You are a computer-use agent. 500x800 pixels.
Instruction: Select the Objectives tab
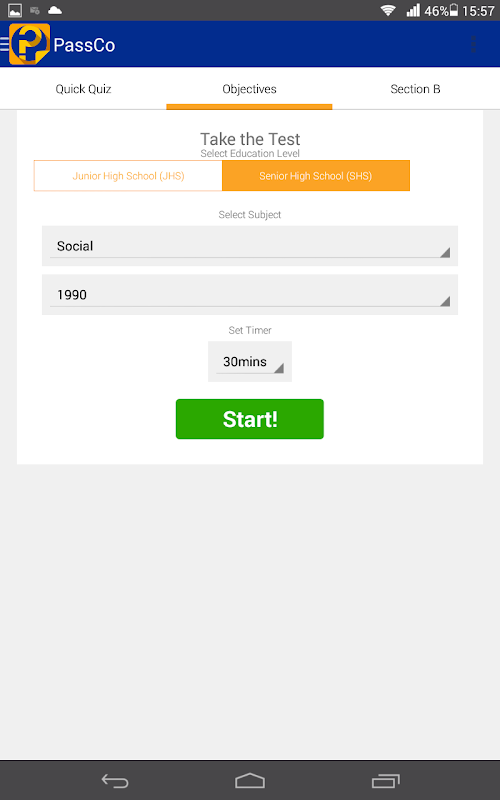point(249,89)
